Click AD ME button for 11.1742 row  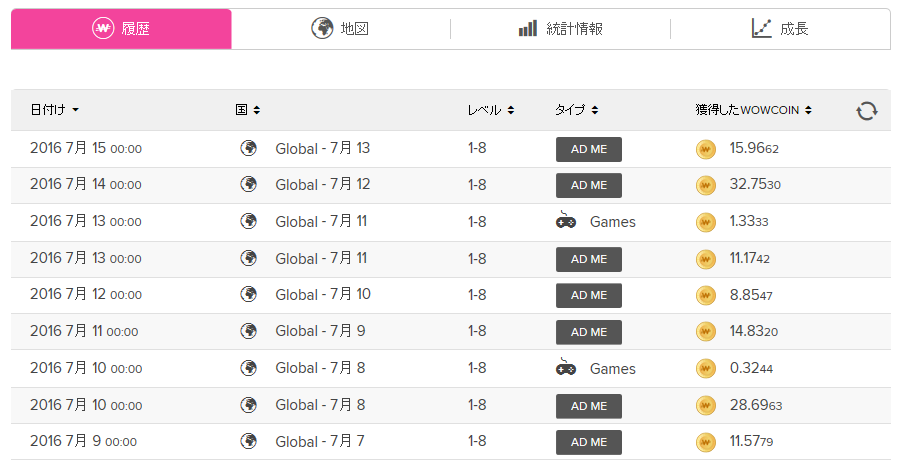[588, 259]
